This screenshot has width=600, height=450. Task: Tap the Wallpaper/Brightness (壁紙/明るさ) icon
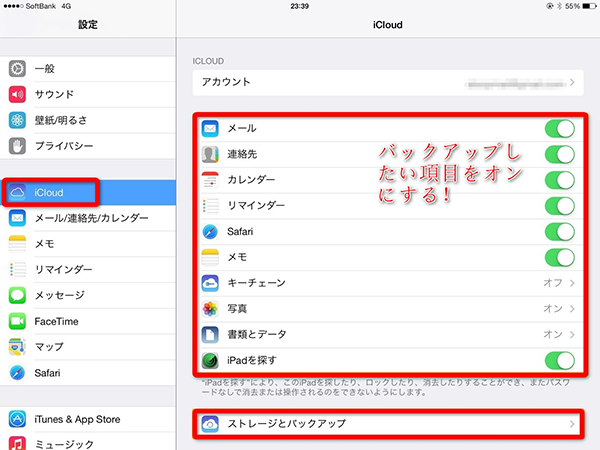click(x=17, y=120)
